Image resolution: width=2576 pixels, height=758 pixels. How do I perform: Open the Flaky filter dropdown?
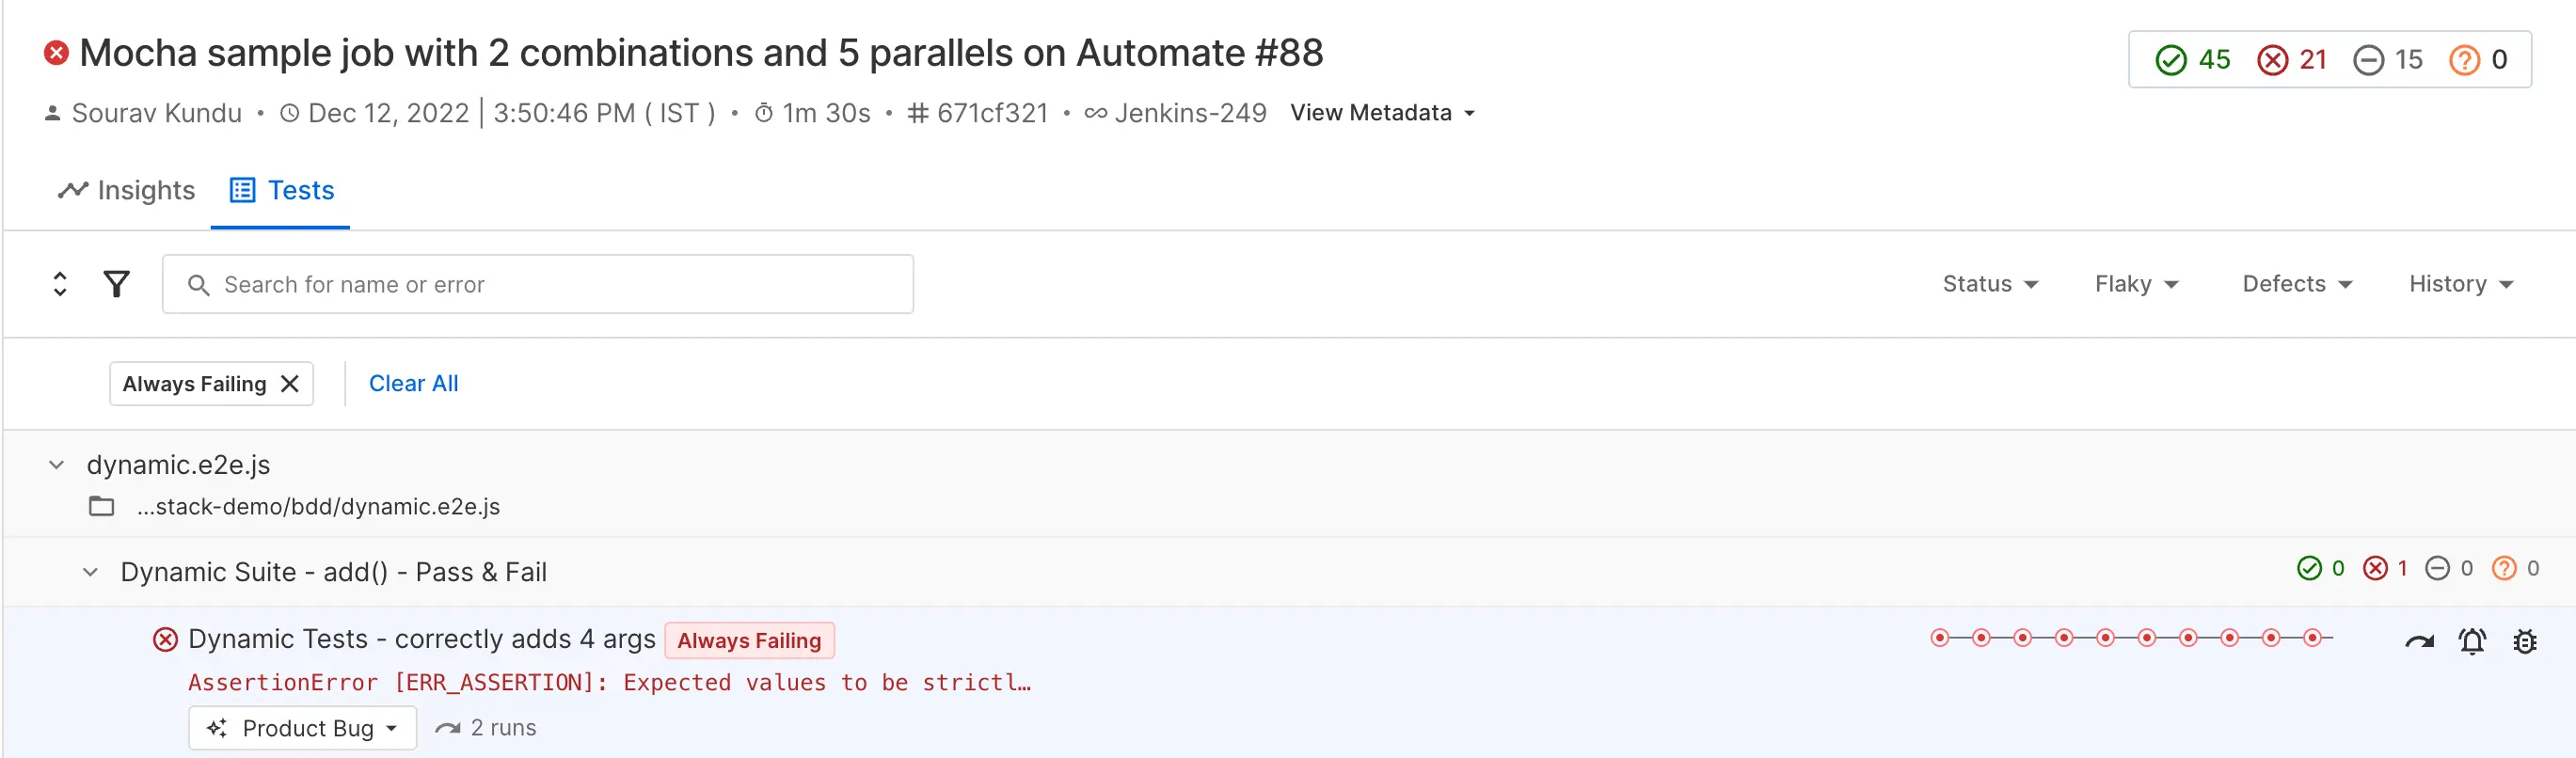click(2136, 284)
